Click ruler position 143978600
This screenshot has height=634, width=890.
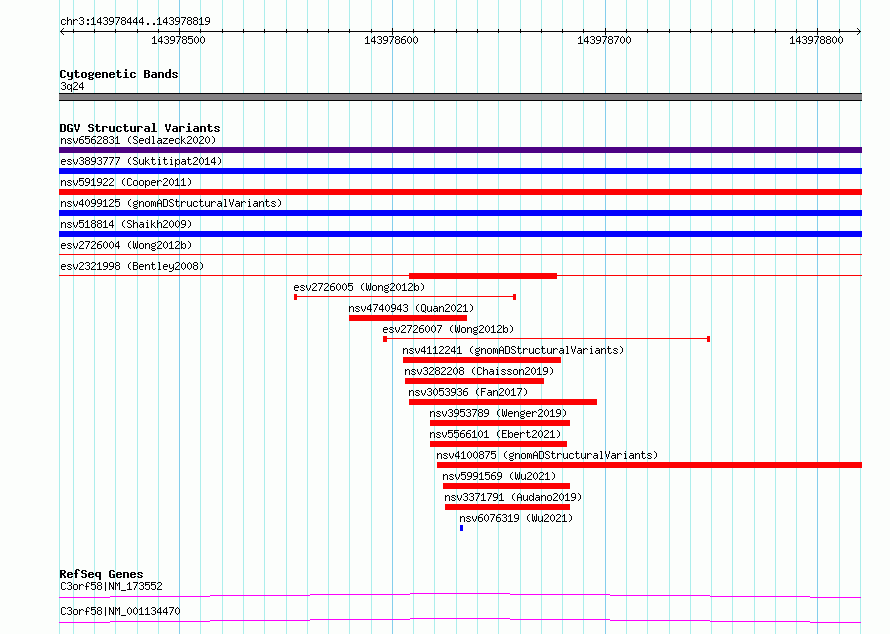pyautogui.click(x=391, y=40)
